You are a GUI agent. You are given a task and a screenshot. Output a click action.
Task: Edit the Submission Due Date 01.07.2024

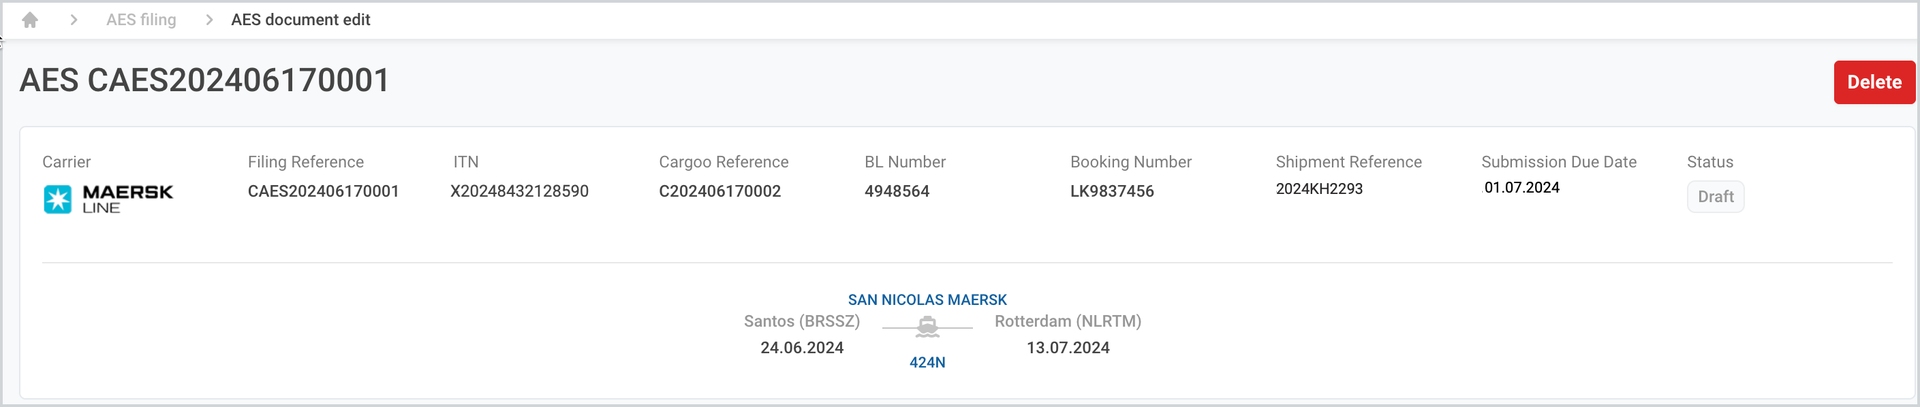coord(1521,188)
